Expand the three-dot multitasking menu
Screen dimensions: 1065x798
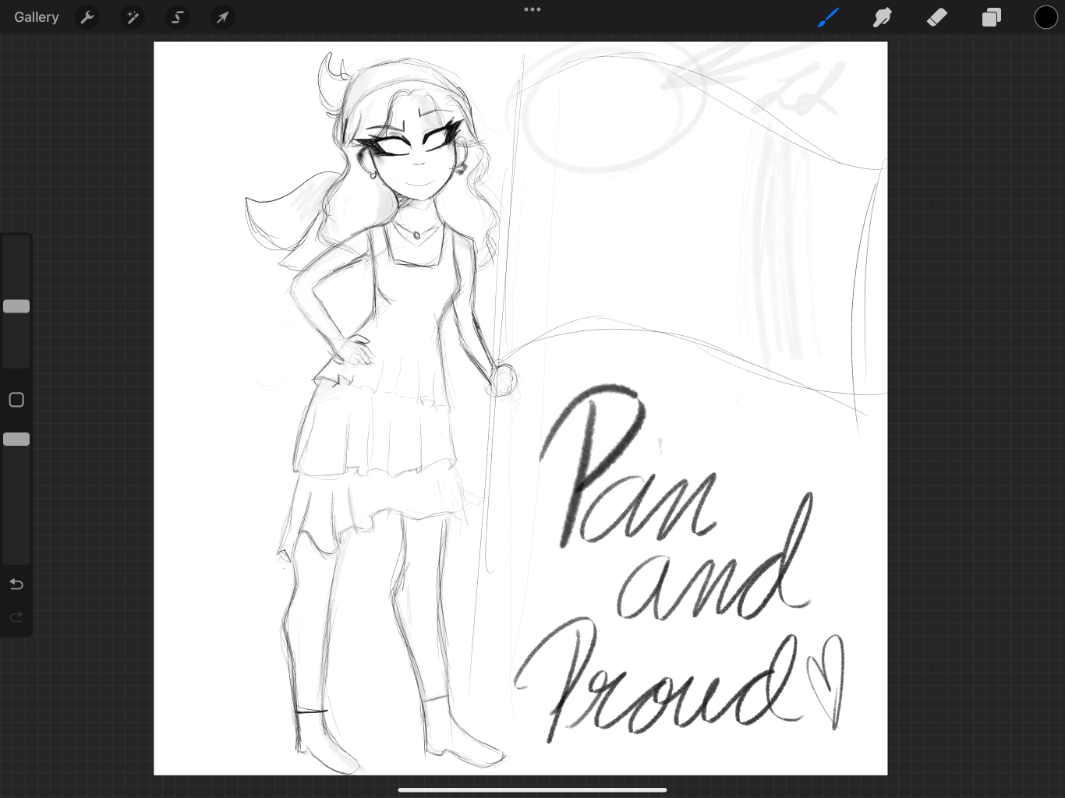532,10
